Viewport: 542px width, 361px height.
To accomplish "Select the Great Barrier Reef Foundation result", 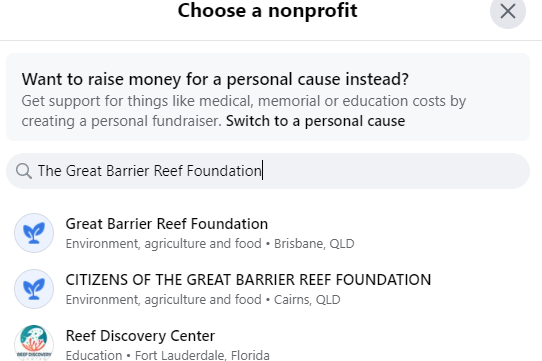I will 268,233.
